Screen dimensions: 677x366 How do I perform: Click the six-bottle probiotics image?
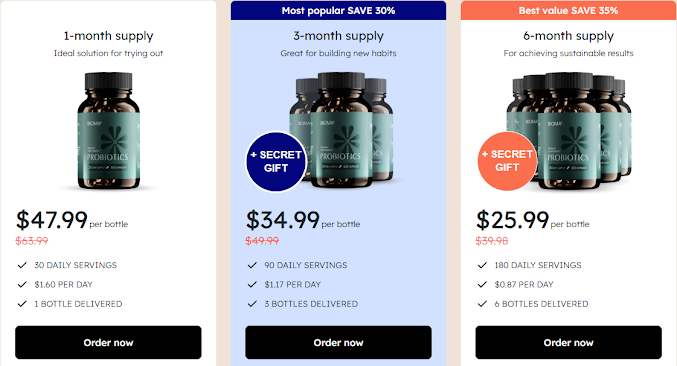570,131
